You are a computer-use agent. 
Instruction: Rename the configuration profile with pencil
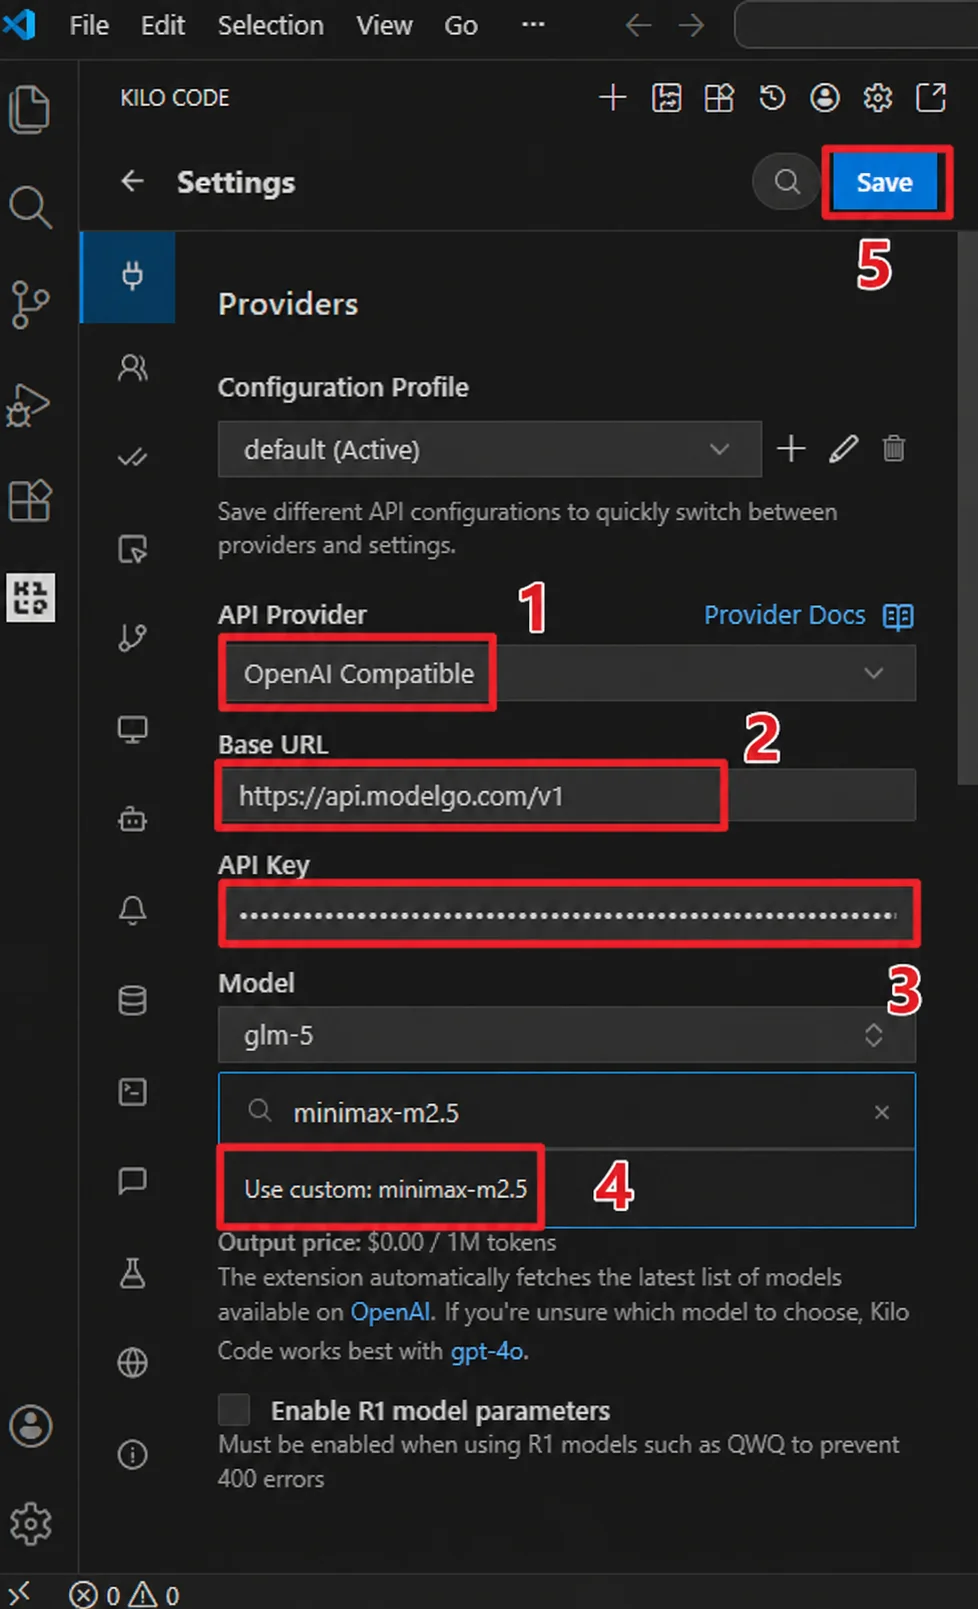coord(843,448)
